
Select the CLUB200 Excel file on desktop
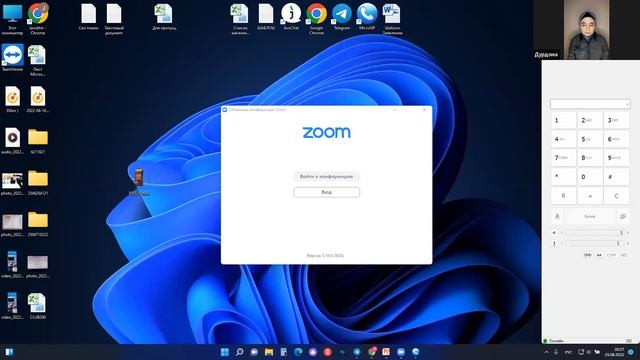tap(38, 306)
